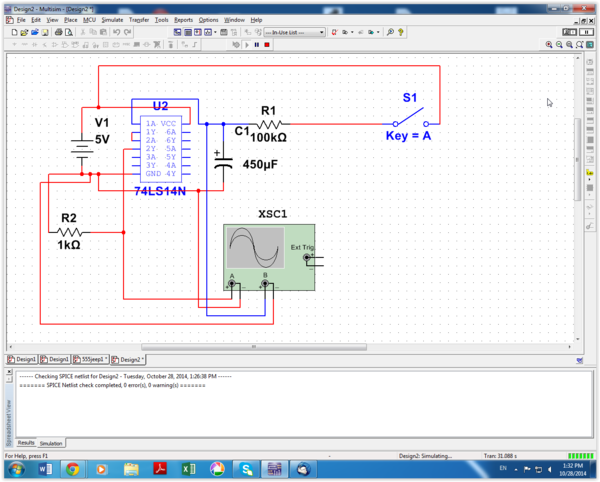Image resolution: width=600 pixels, height=482 pixels.
Task: Select the Simulation tab in spreadsheet view
Action: tap(51, 443)
